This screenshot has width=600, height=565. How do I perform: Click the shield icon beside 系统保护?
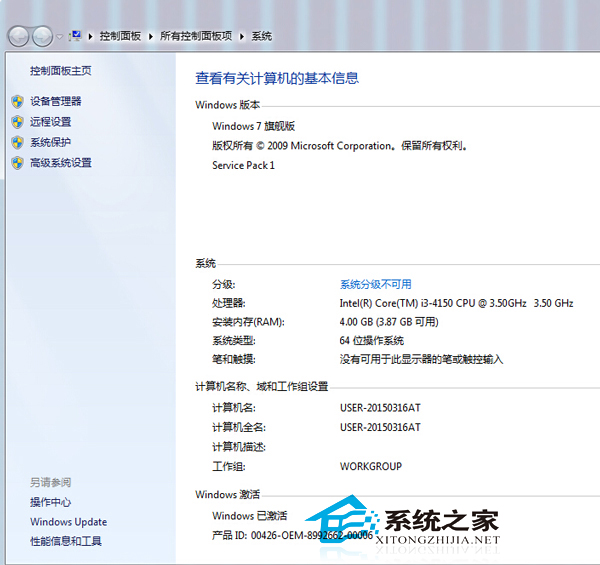18,143
